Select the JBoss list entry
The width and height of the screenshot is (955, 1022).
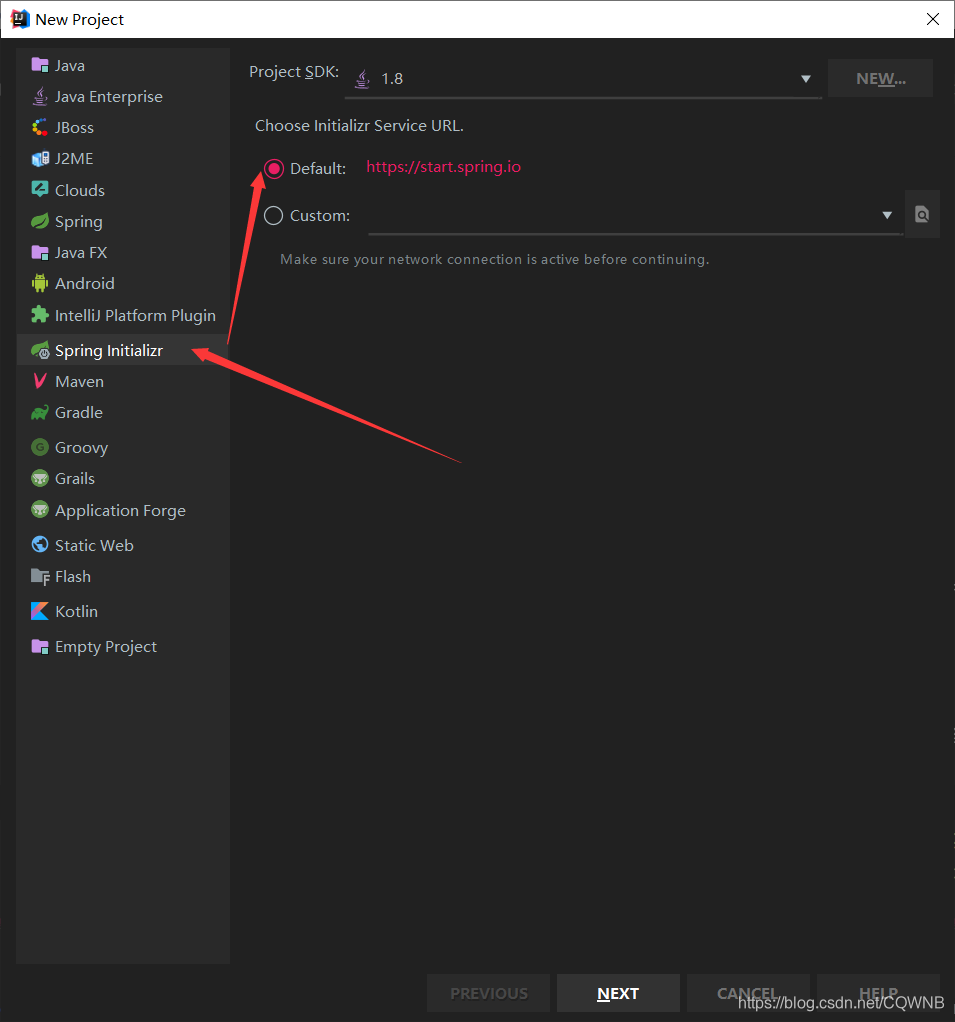[x=123, y=128]
